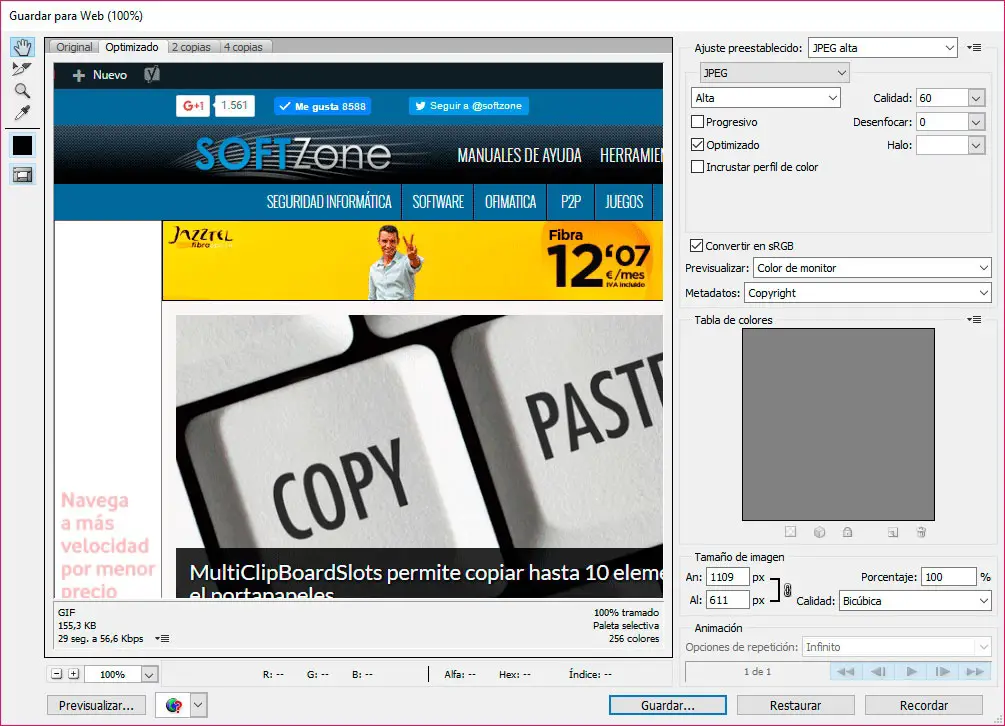Click the optimized image preview
This screenshot has height=726, width=1005.
[358, 331]
